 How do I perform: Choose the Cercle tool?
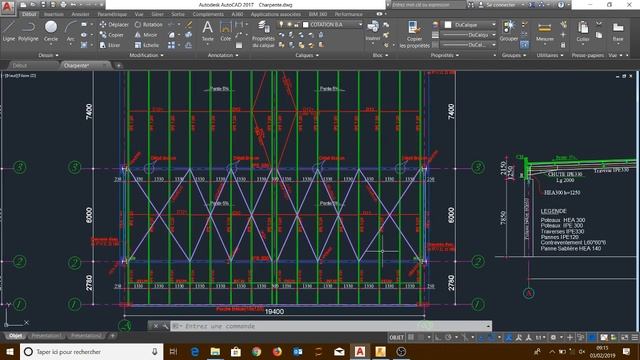(x=51, y=31)
